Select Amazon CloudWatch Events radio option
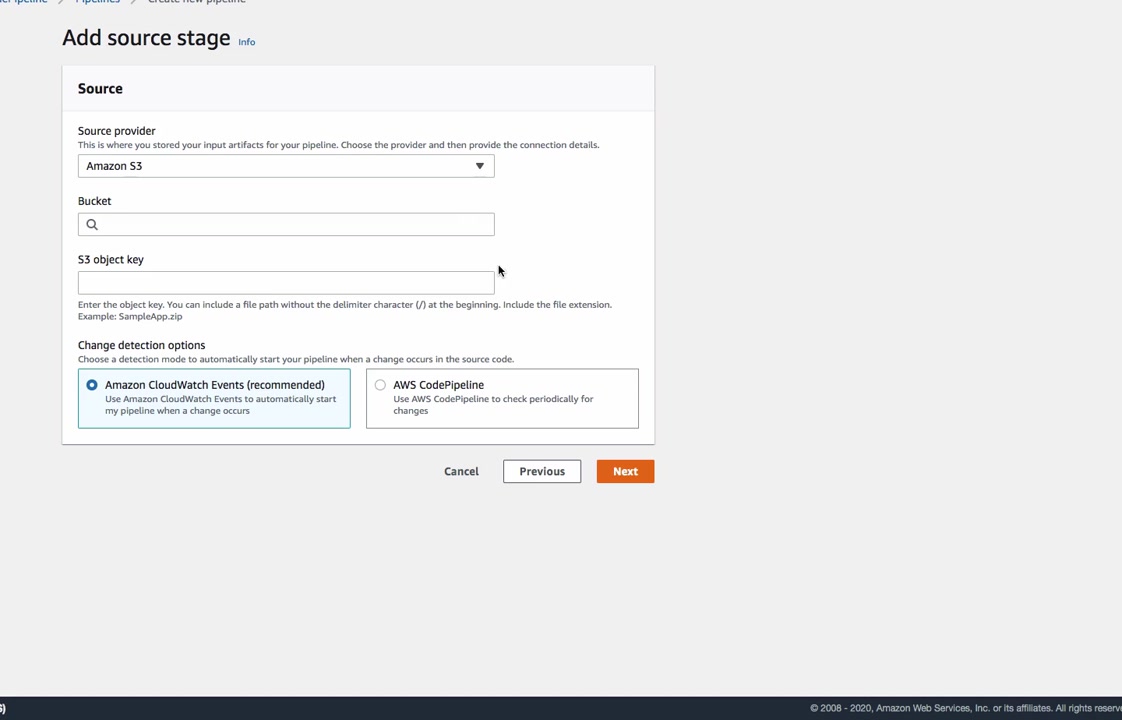This screenshot has width=1122, height=720. coord(92,385)
